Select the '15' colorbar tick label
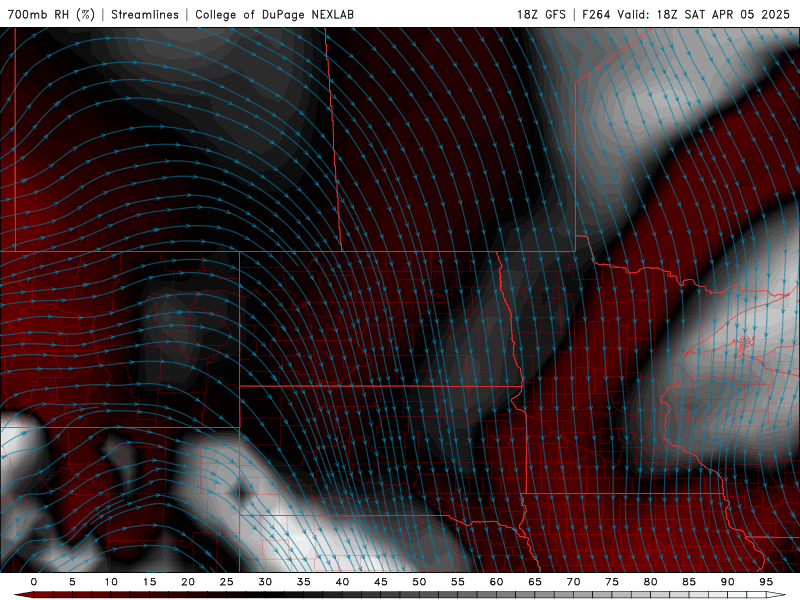This screenshot has height=600, width=800. (x=149, y=582)
